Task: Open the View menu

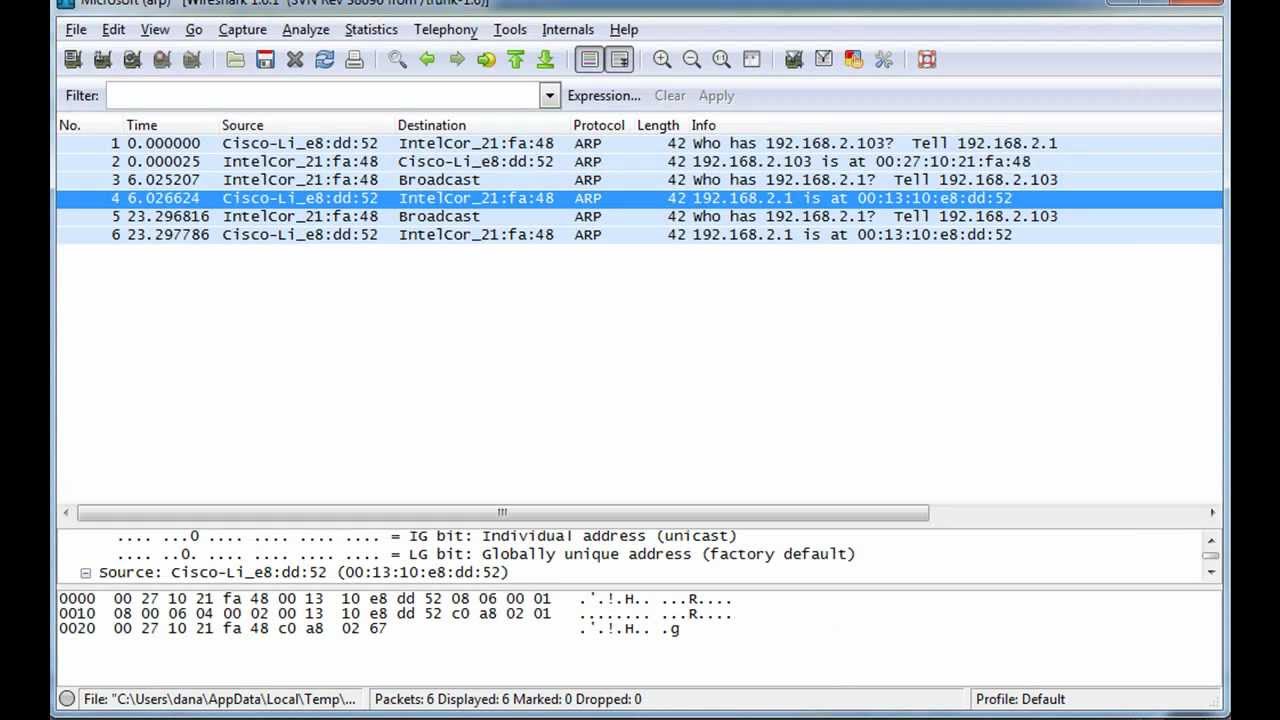Action: (x=155, y=30)
